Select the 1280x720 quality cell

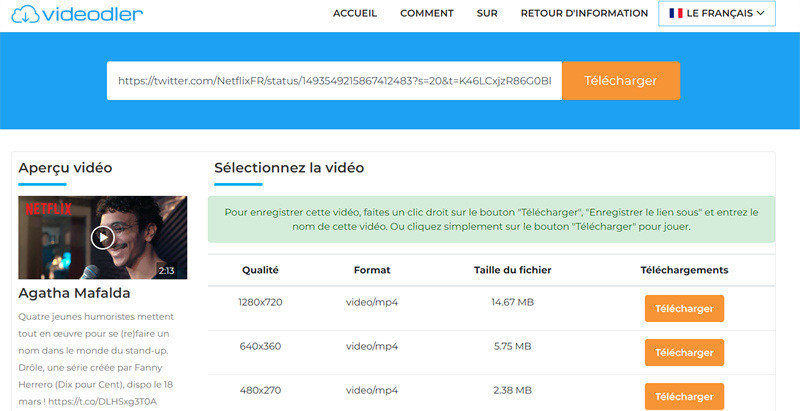coord(260,302)
